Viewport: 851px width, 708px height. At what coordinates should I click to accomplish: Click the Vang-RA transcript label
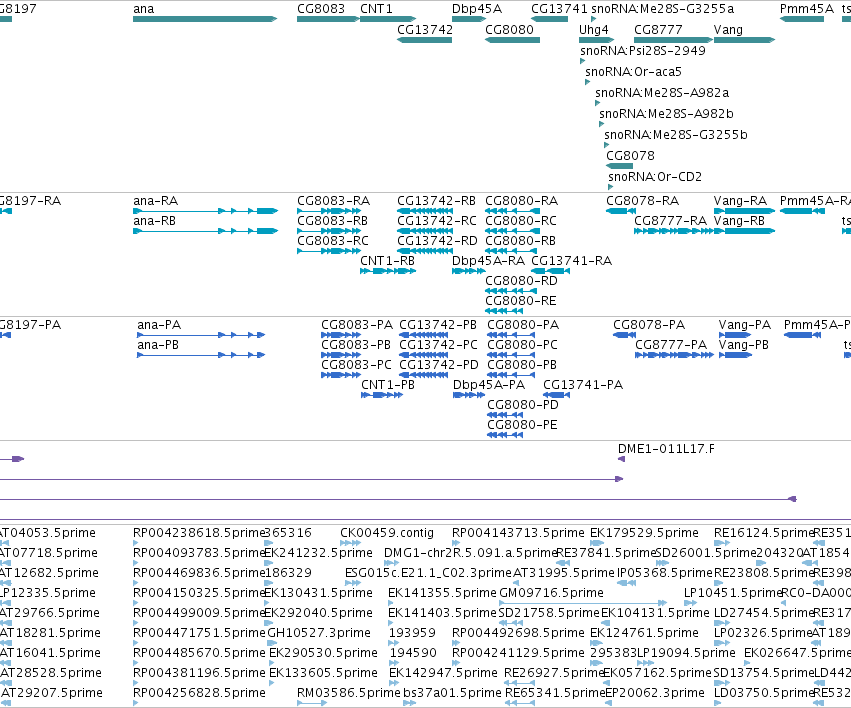pos(740,201)
